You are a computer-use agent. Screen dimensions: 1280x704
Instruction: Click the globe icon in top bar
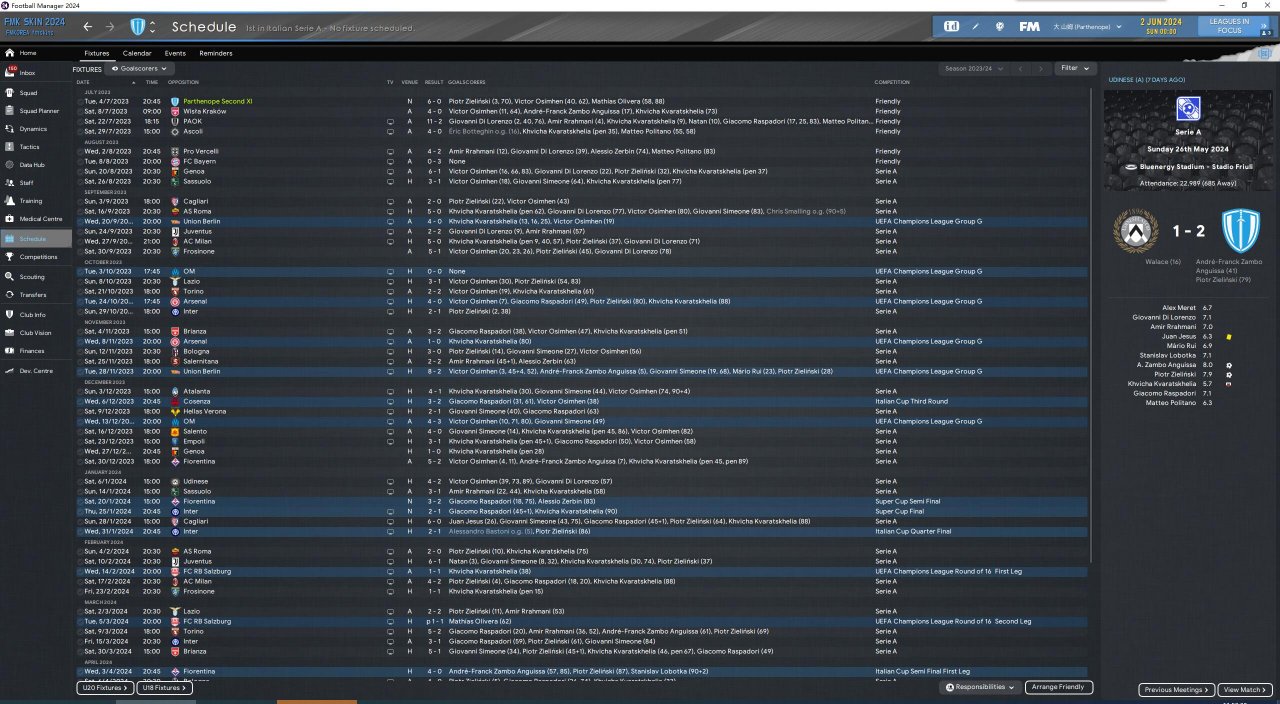click(1000, 26)
